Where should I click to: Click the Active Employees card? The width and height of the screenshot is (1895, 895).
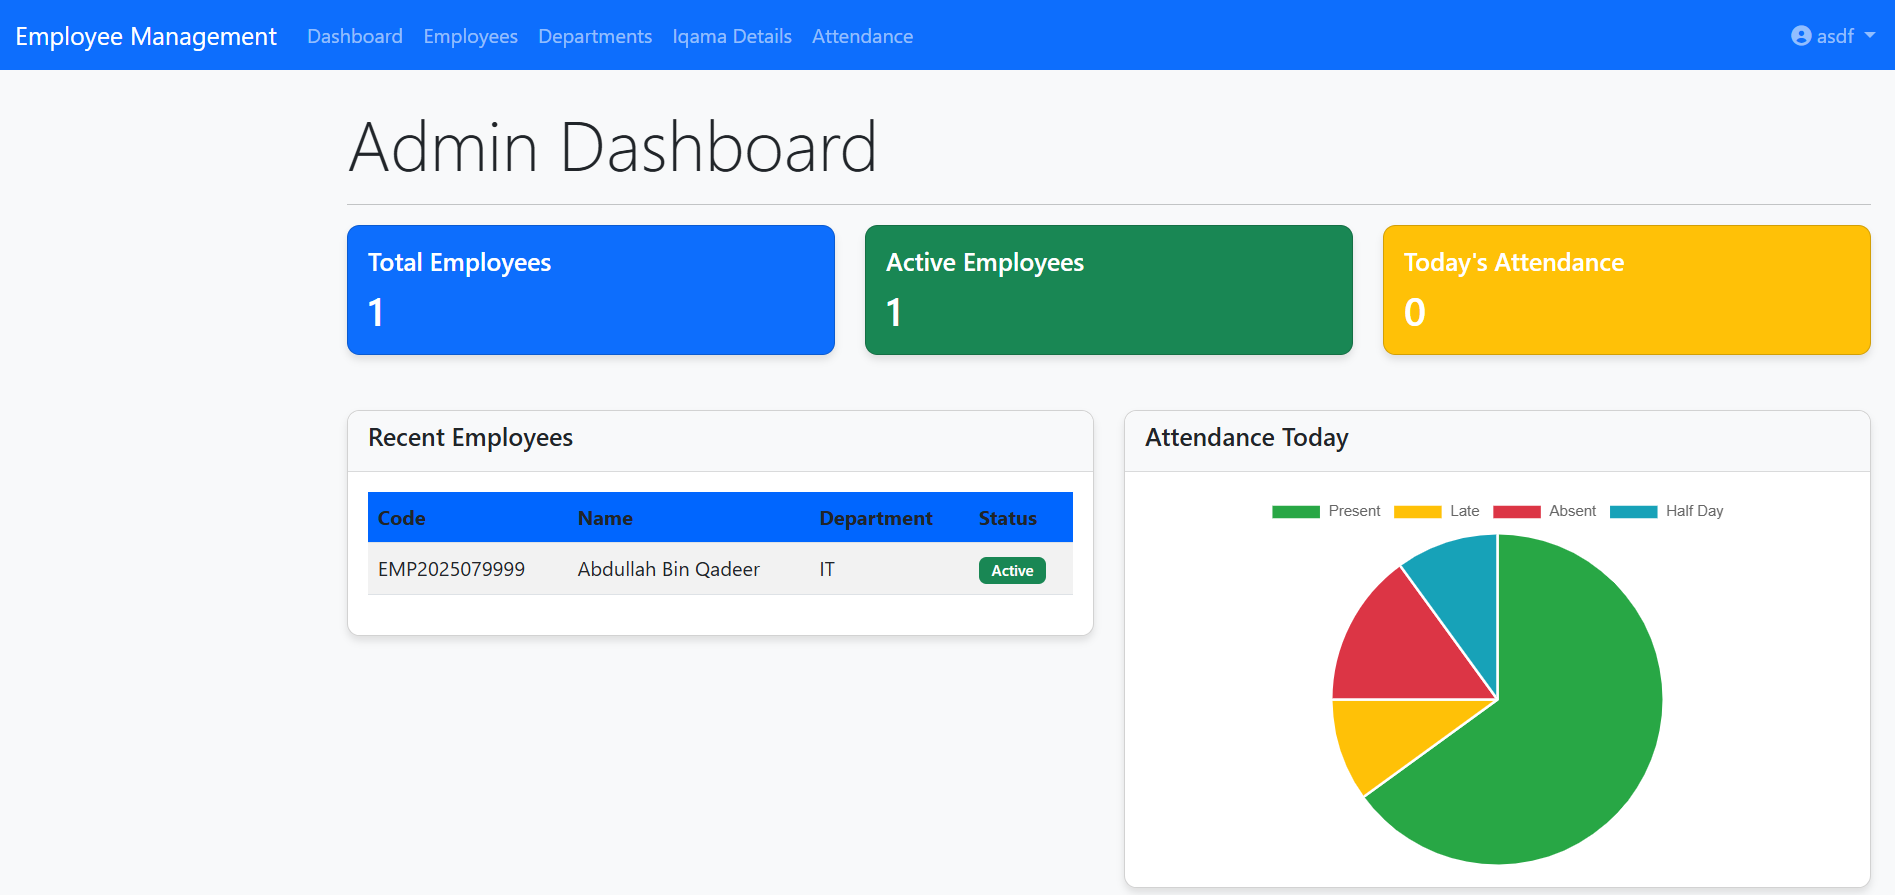coord(1109,290)
